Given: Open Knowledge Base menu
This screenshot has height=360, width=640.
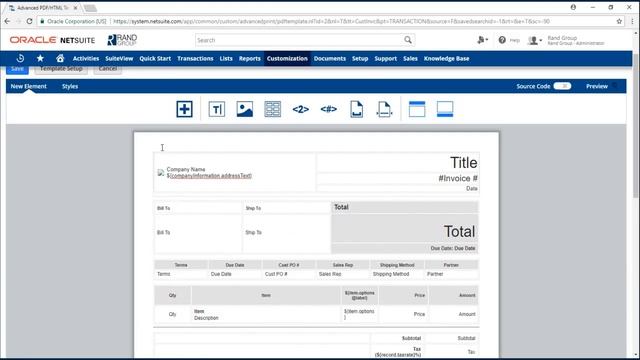Looking at the screenshot, I should (447, 58).
